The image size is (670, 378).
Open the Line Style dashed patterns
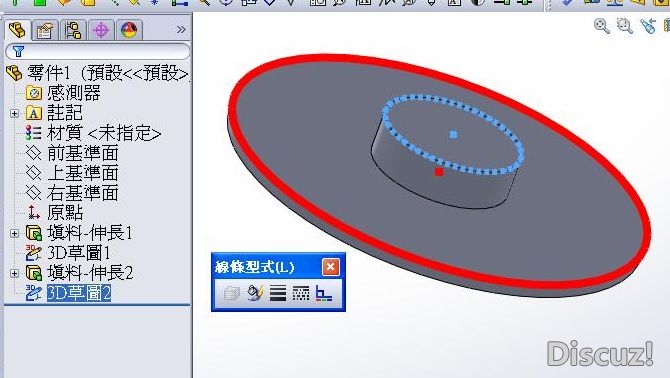(x=301, y=293)
